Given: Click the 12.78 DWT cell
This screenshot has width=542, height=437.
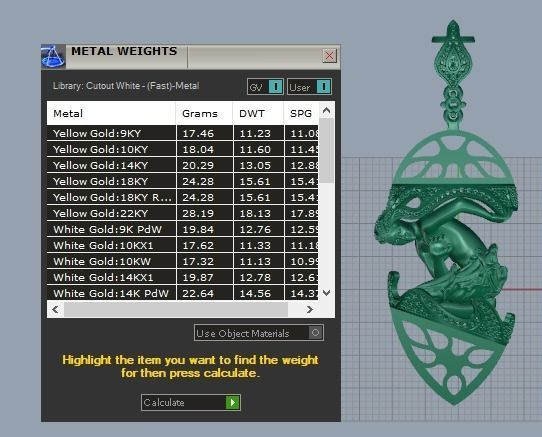Looking at the screenshot, I should (259, 277).
